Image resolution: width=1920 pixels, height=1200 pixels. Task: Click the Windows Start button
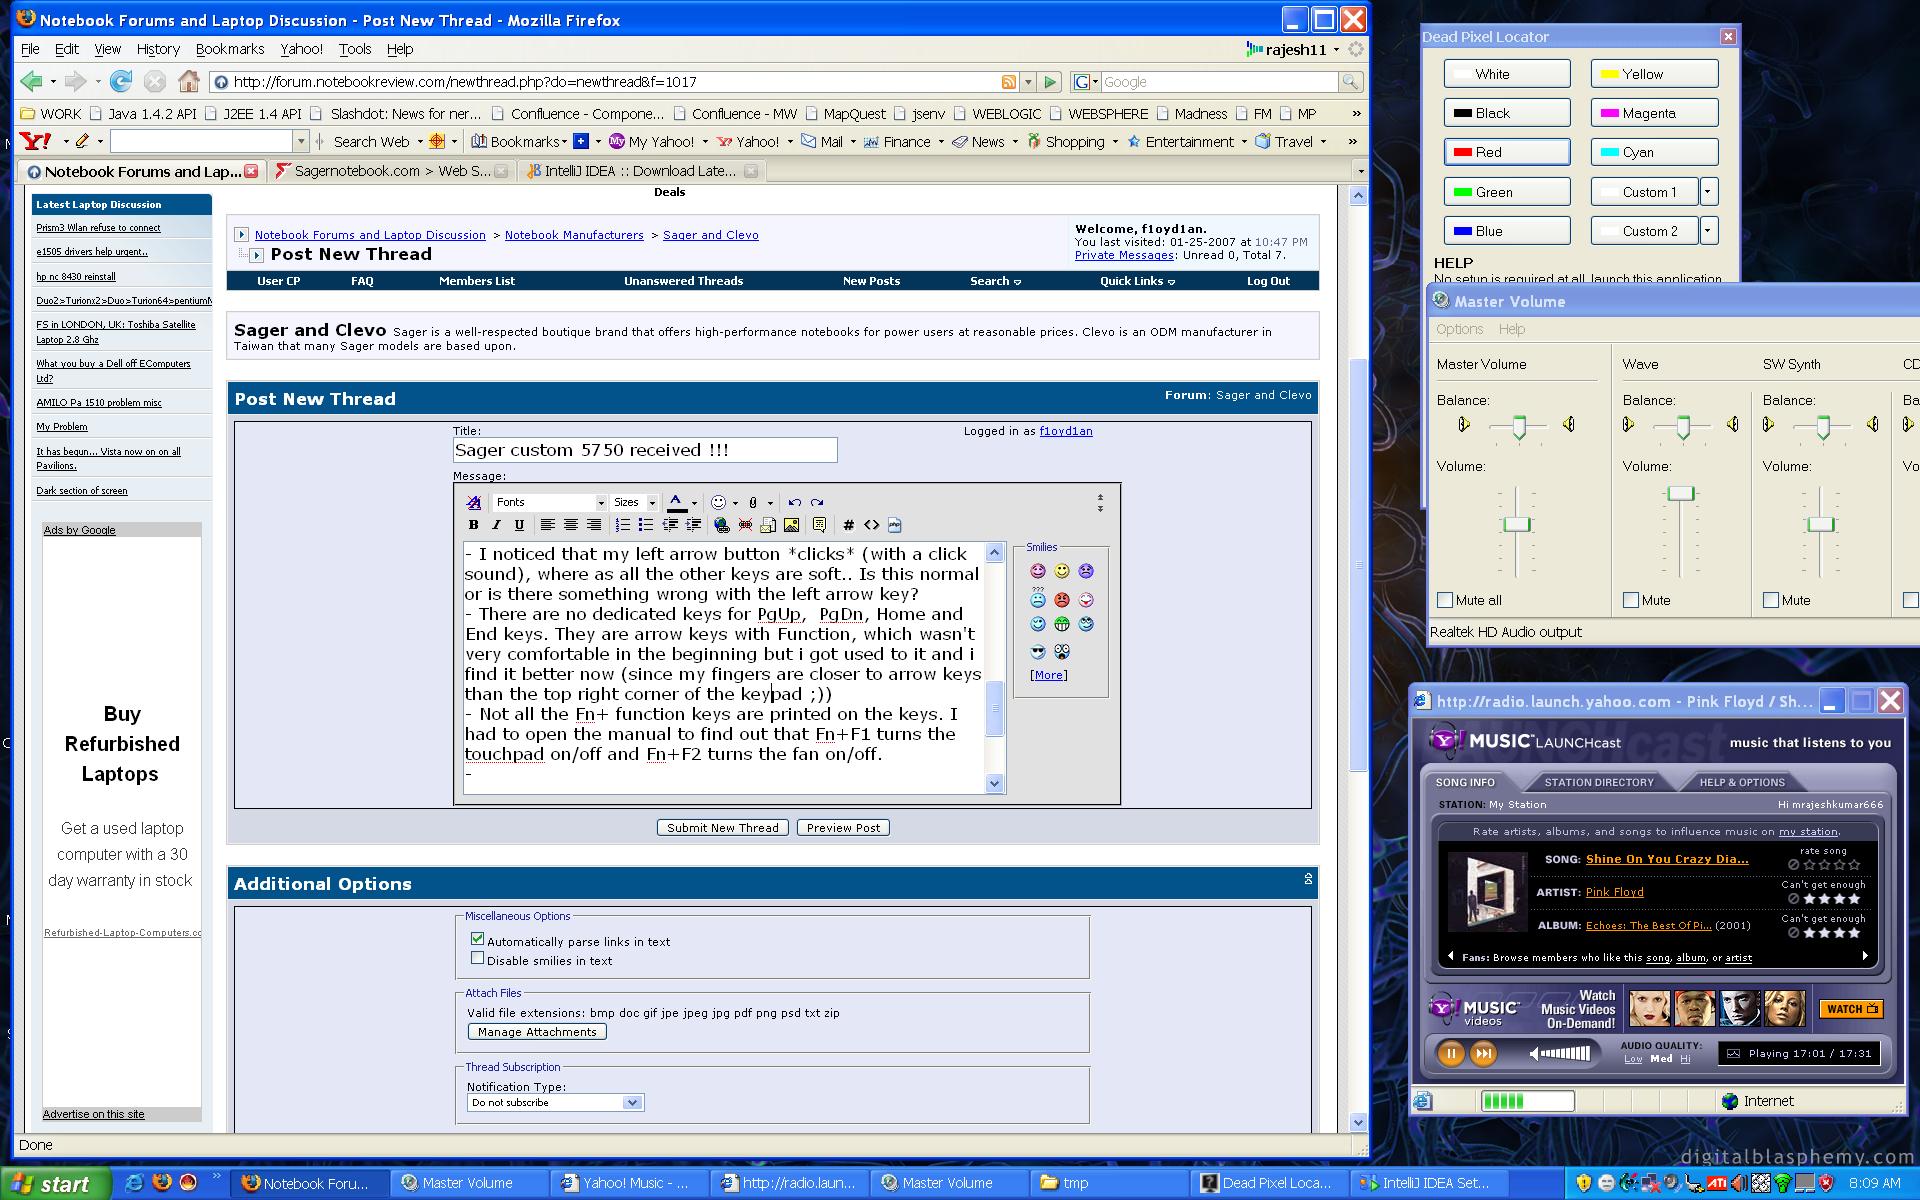click(56, 1184)
